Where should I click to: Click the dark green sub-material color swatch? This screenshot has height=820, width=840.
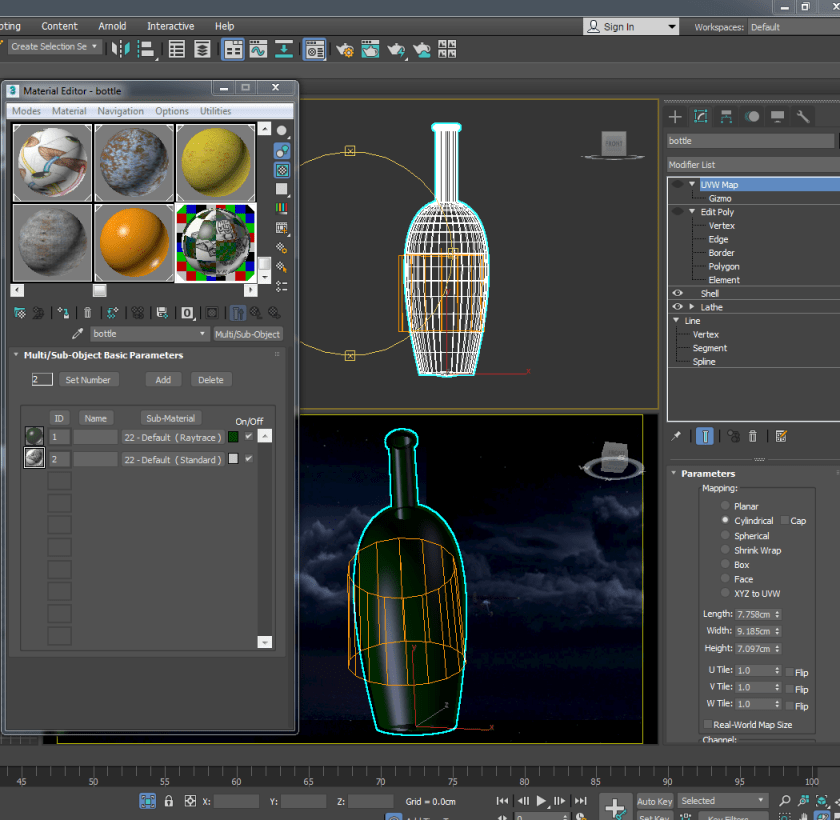click(x=233, y=437)
